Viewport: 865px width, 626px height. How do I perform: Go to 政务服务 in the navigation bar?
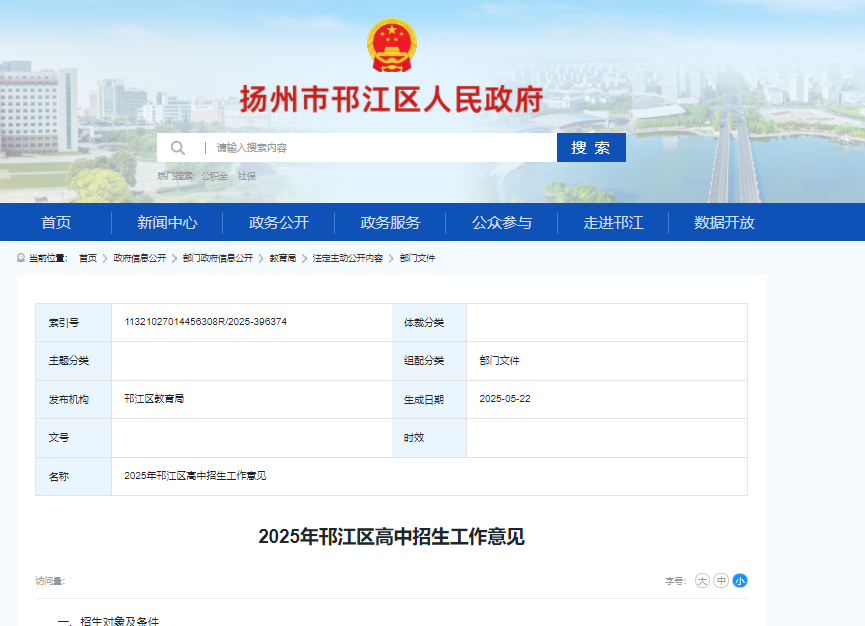pyautogui.click(x=390, y=222)
